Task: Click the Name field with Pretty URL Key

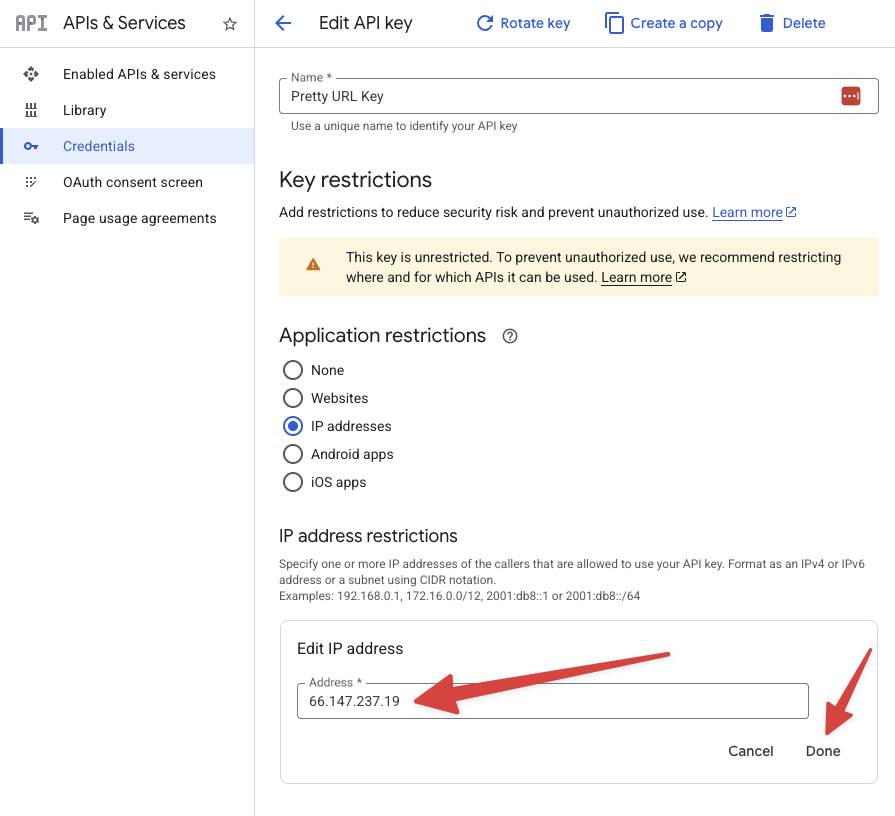Action: point(578,96)
